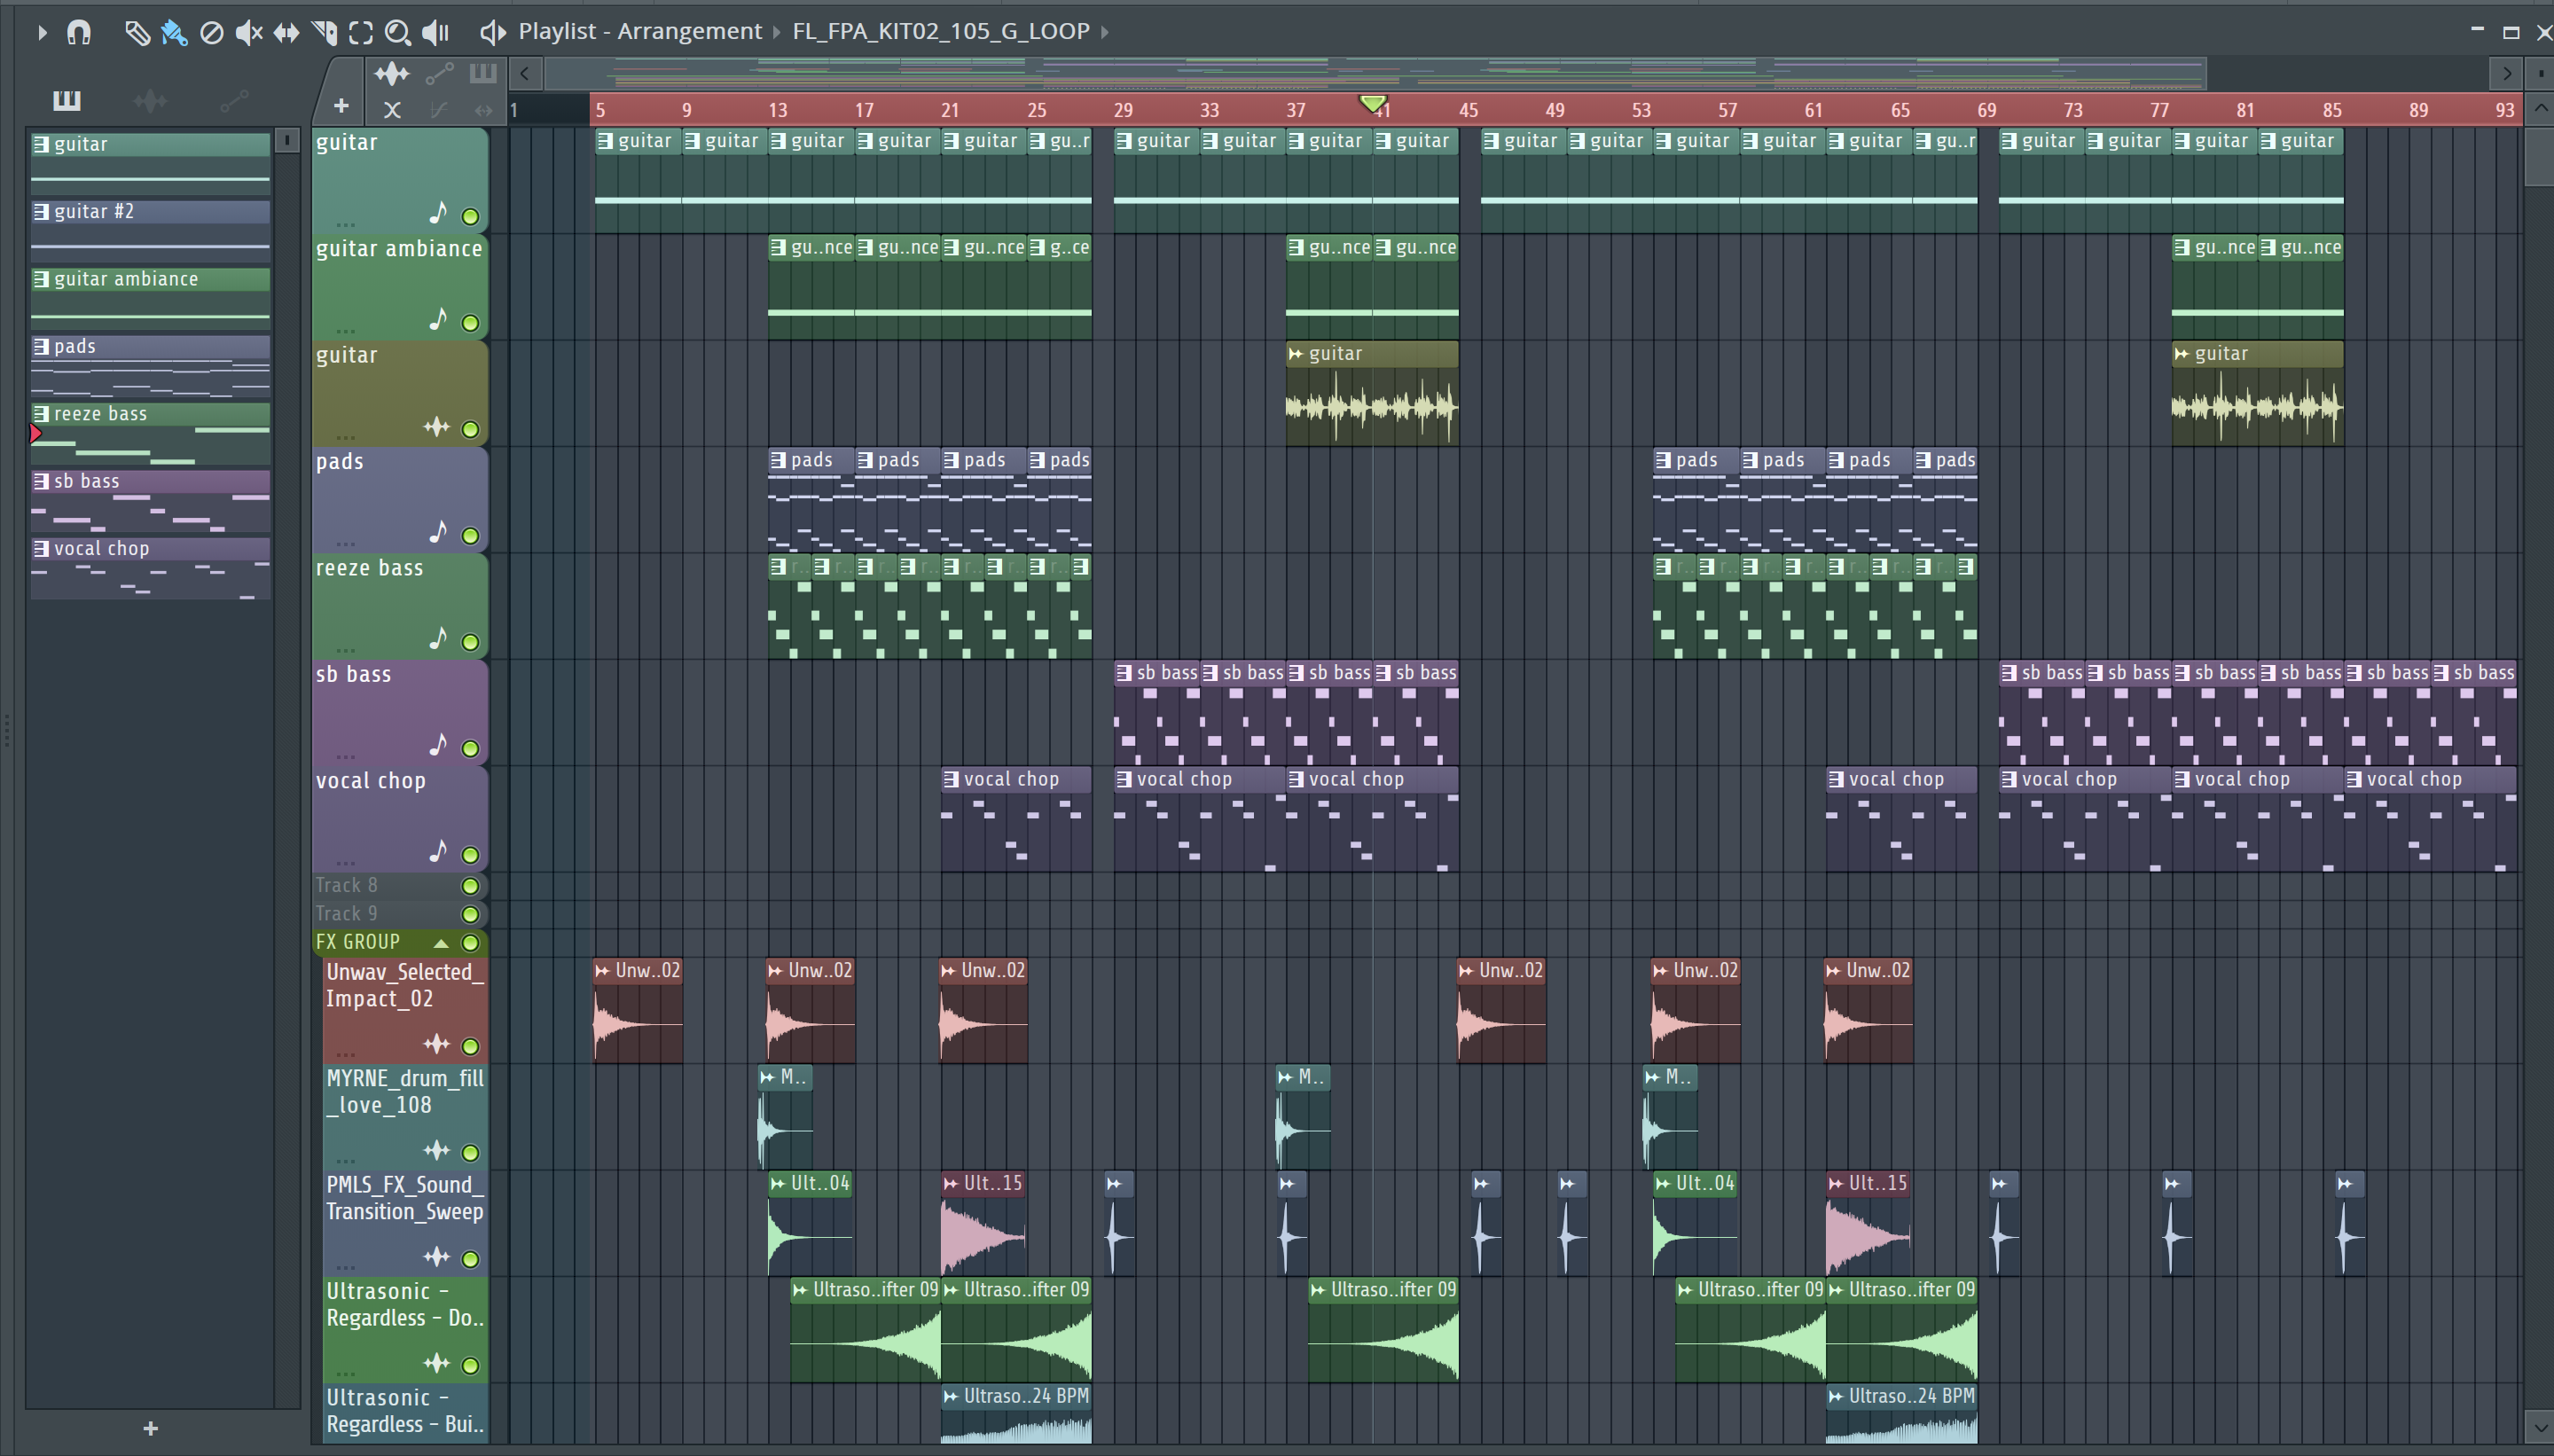Open menu of guitar audio clip at bar 37
This screenshot has height=1456, width=2554.
coord(1297,353)
